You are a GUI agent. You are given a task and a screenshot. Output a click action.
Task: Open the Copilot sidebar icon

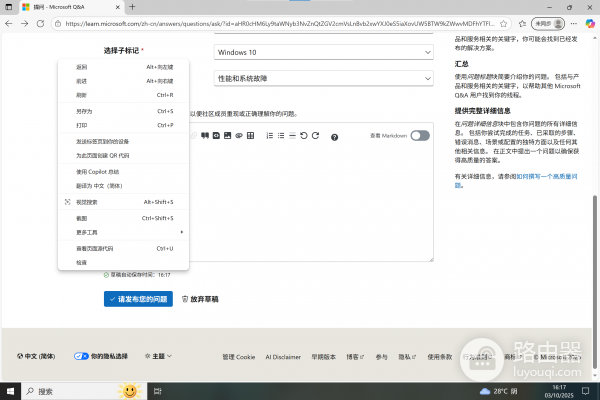[590, 24]
